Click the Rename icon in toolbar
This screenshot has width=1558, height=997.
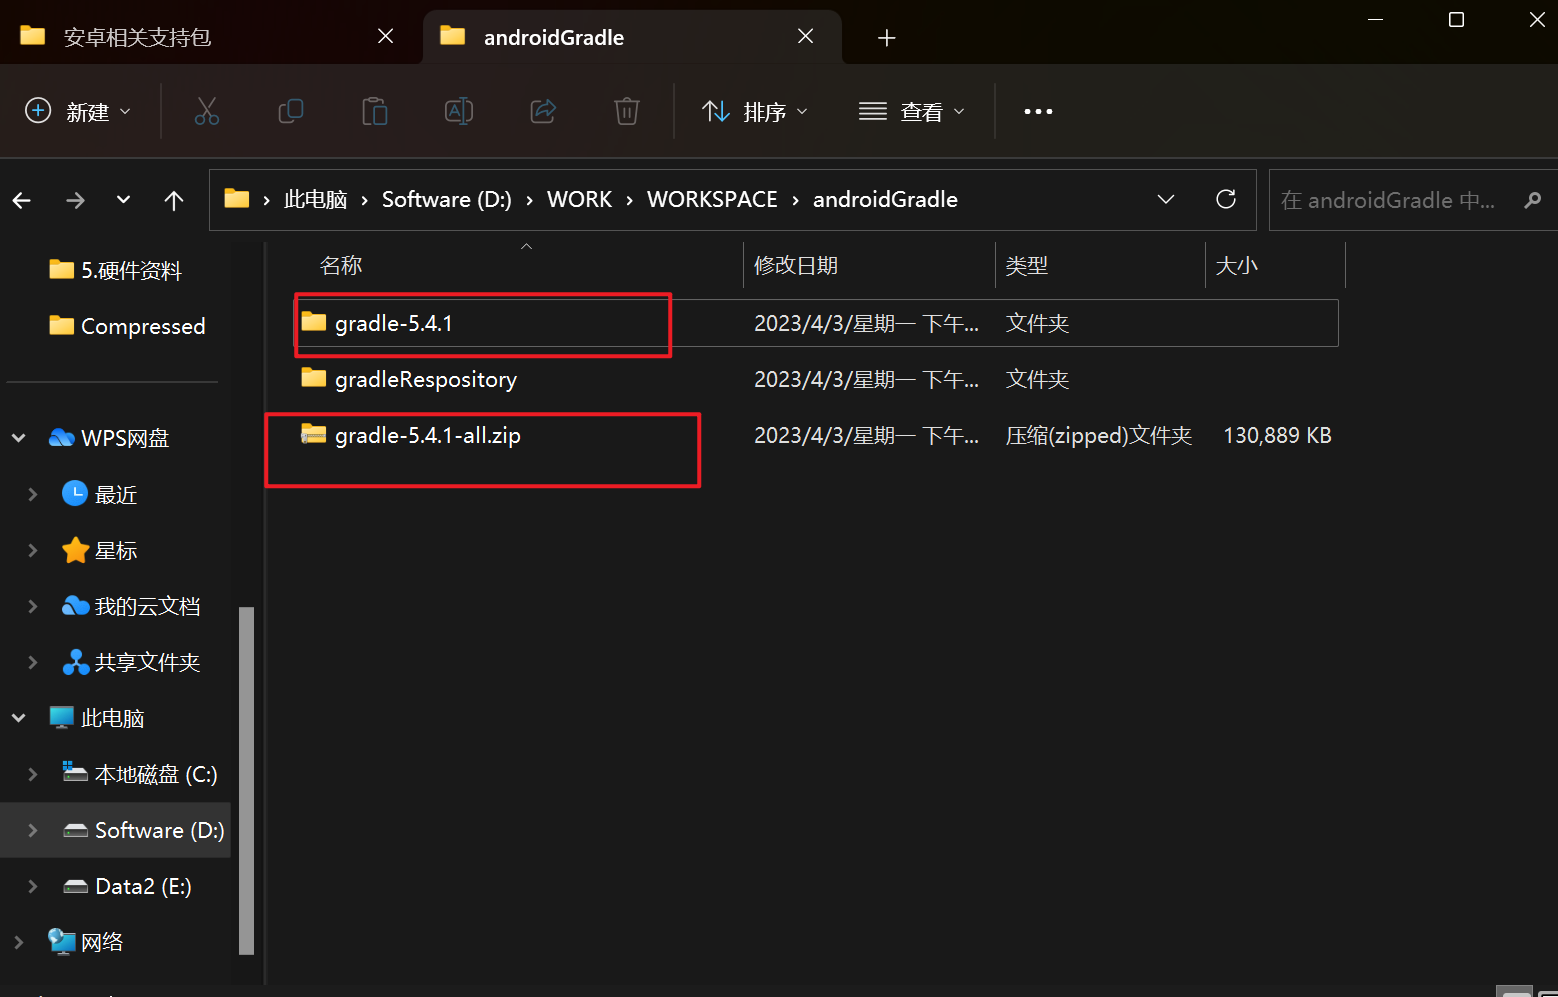459,111
